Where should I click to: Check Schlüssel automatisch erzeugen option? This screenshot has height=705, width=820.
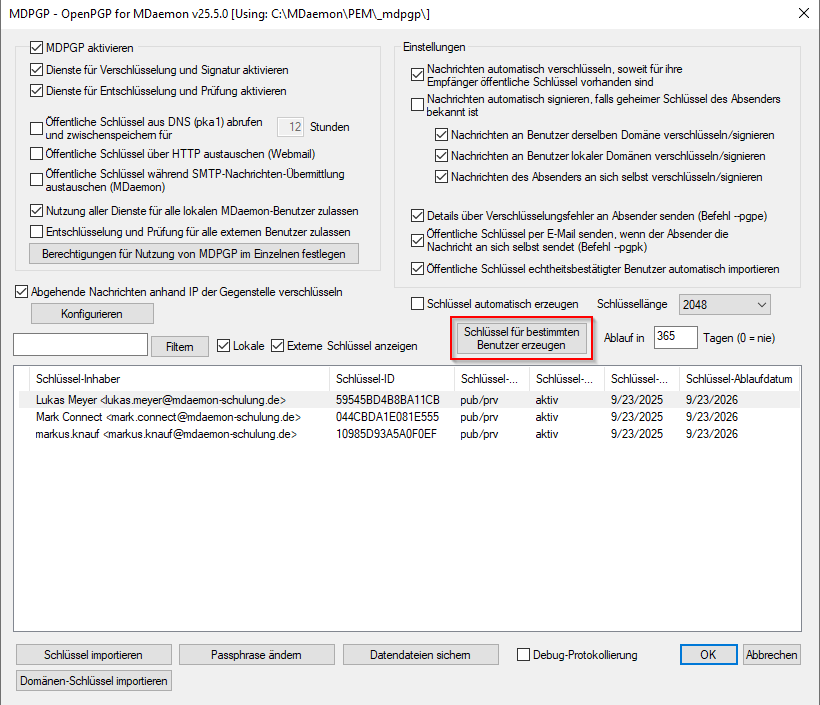tap(418, 304)
